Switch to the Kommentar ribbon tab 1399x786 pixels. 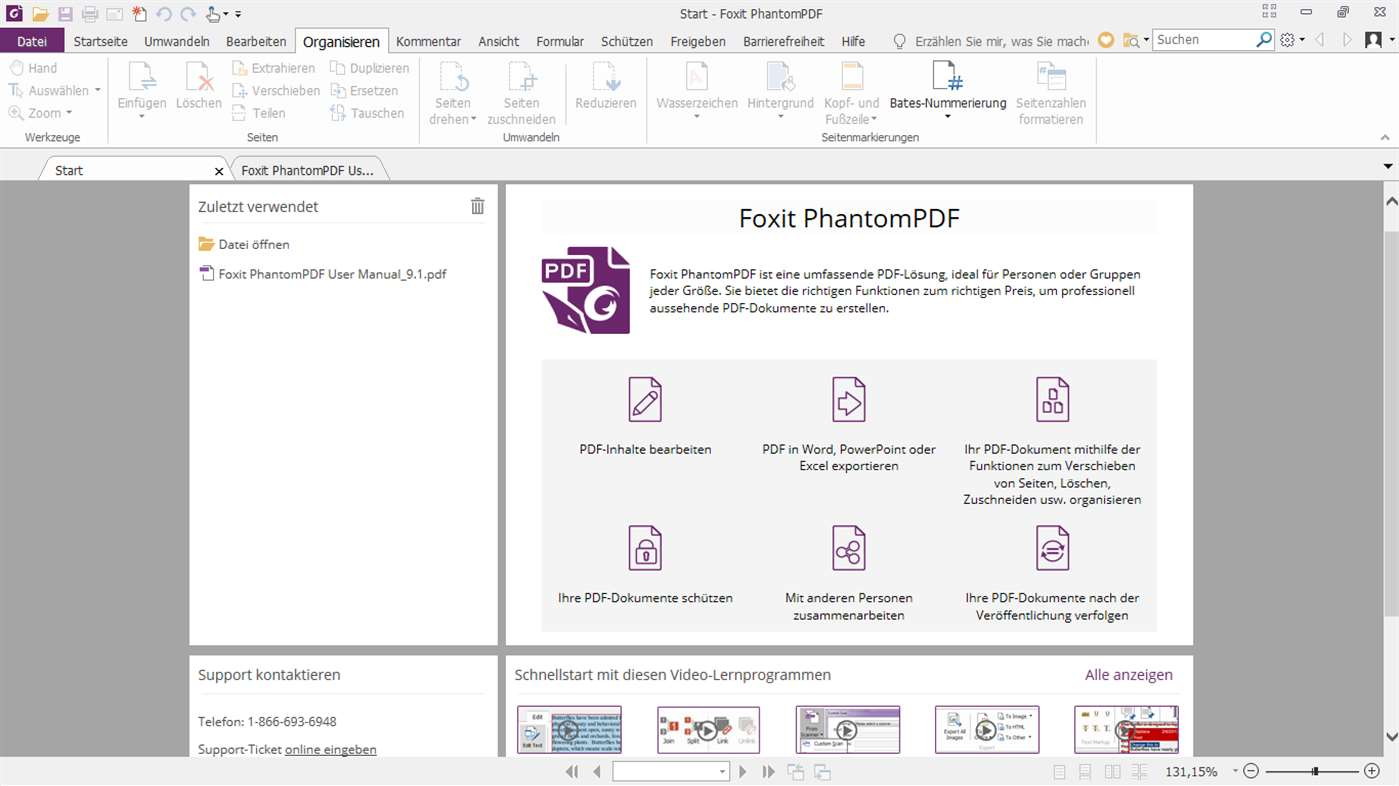click(x=429, y=41)
